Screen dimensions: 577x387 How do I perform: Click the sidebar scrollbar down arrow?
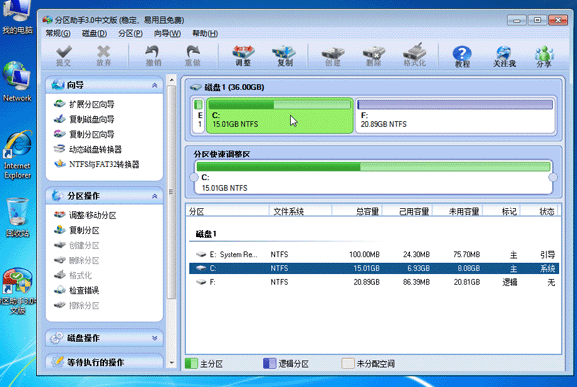(x=171, y=363)
